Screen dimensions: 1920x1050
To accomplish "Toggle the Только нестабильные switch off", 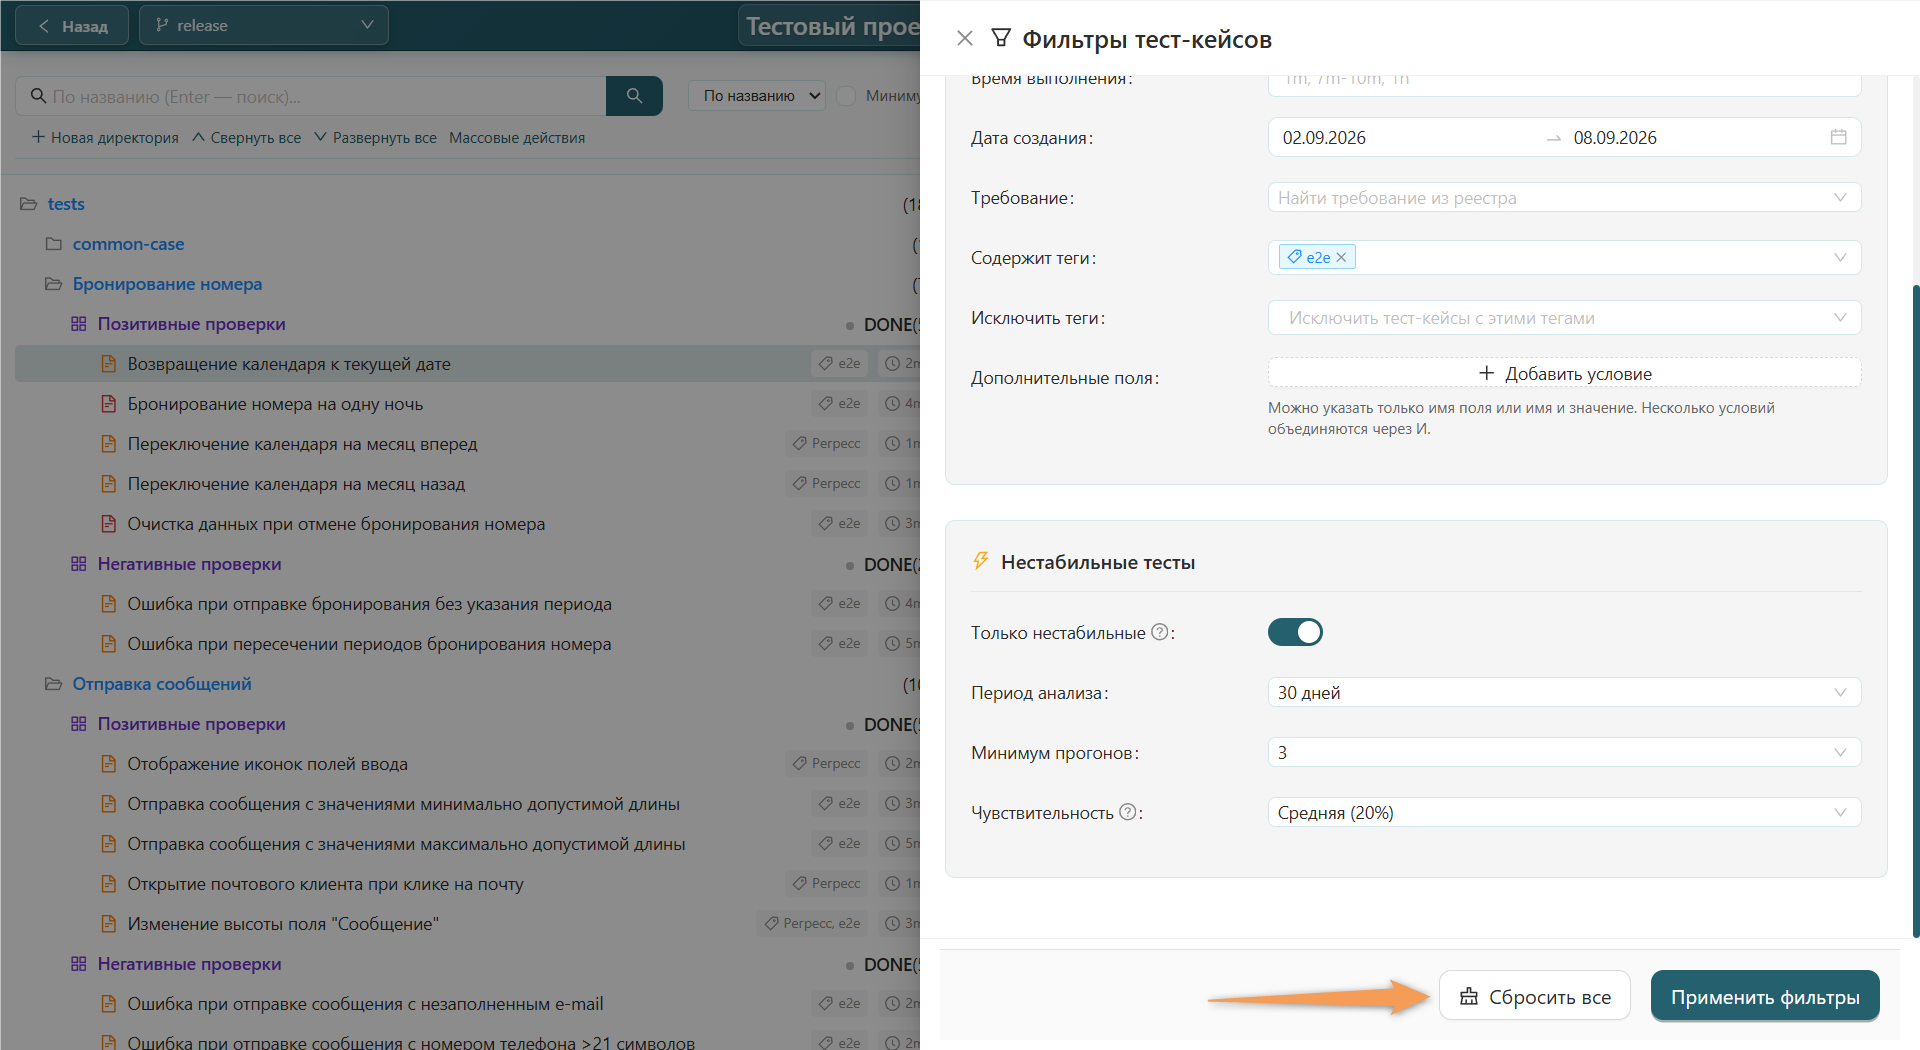I will [x=1295, y=632].
